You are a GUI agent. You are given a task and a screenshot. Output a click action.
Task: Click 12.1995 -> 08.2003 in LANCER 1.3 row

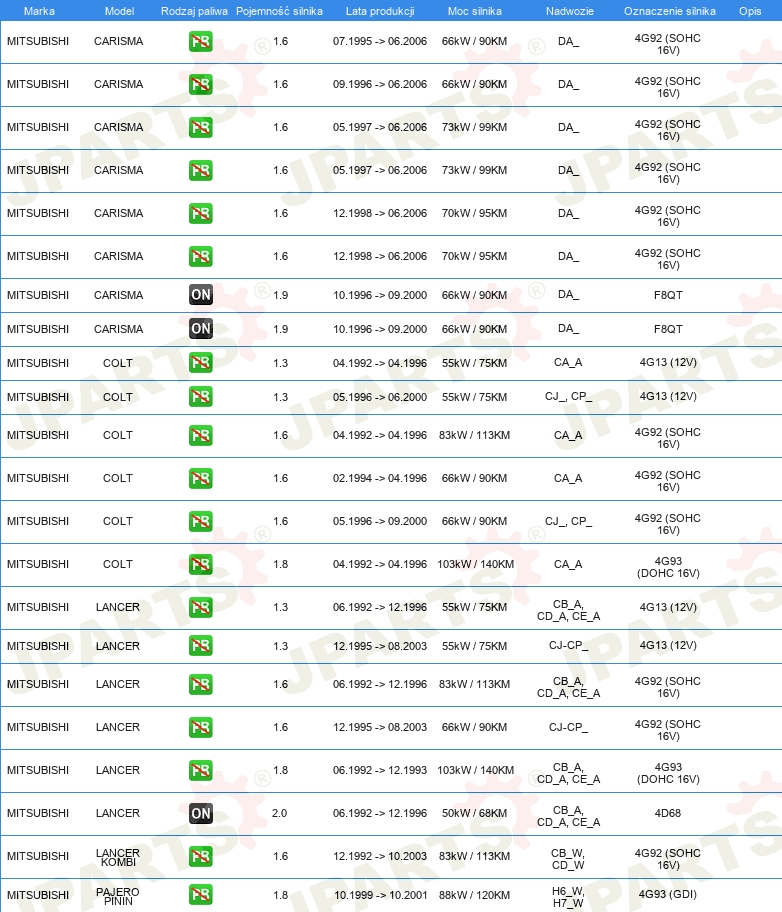pos(380,646)
